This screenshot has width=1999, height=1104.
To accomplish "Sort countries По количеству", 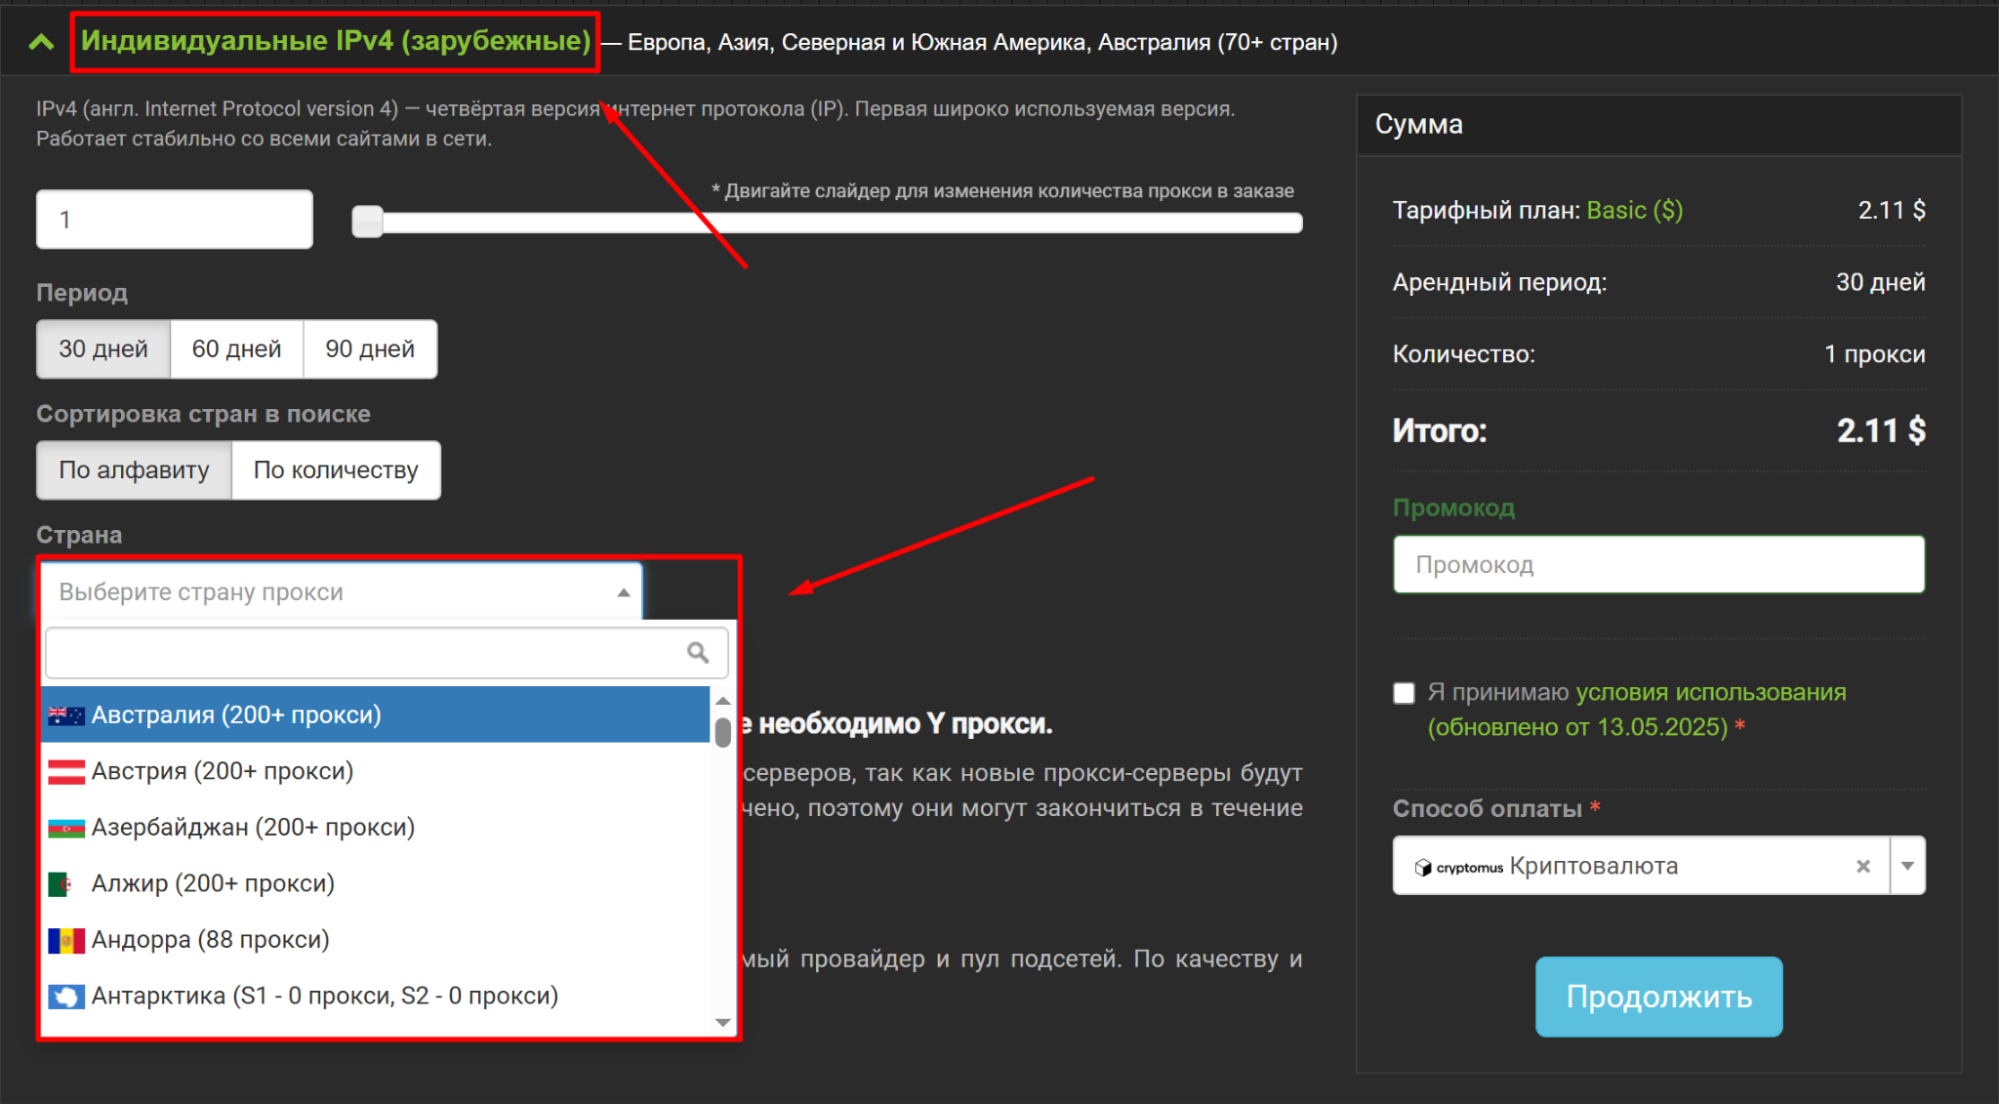I will coord(335,470).
